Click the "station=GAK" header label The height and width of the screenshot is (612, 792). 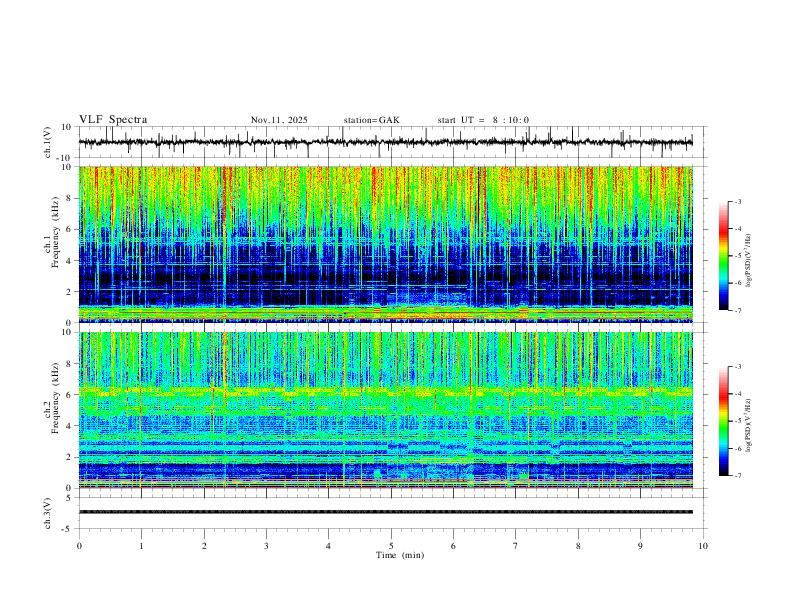[x=371, y=120]
